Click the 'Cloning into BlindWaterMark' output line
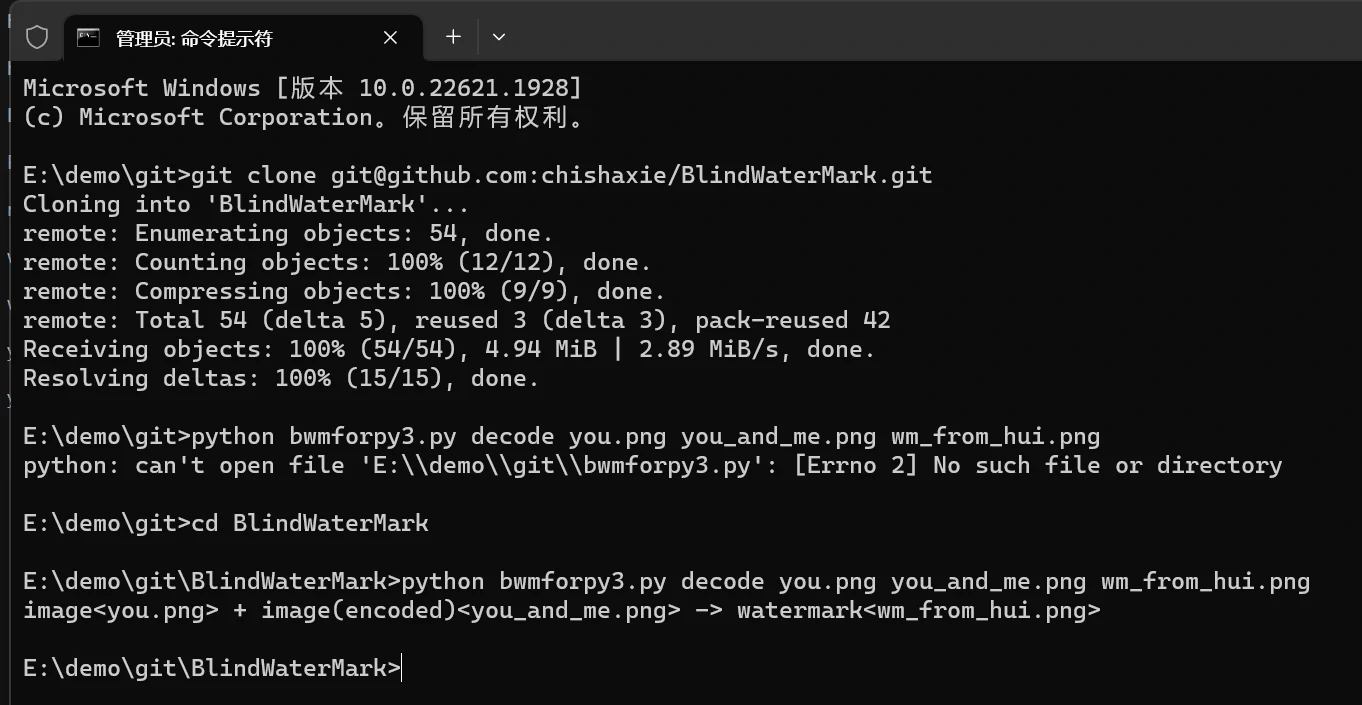Image resolution: width=1362 pixels, height=705 pixels. coord(246,204)
